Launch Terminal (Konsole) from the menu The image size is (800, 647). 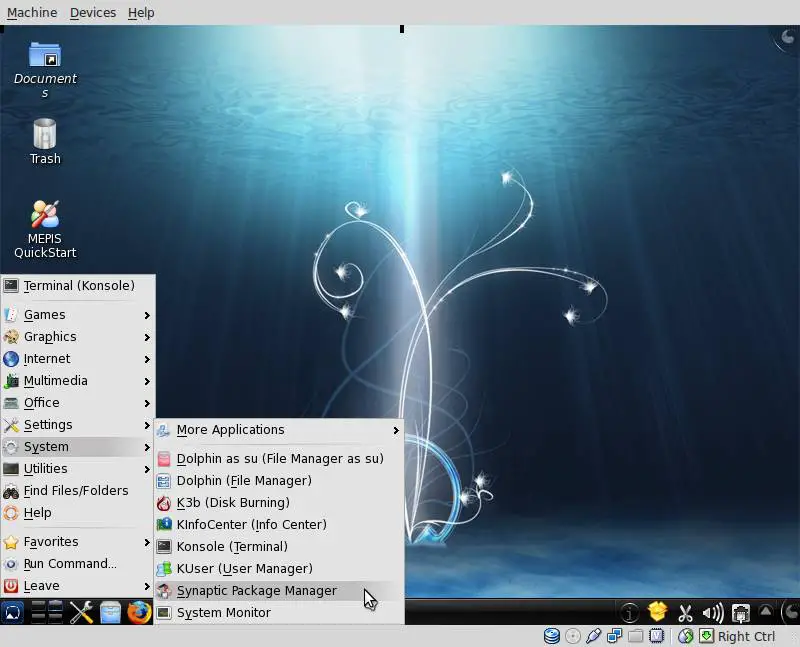78,286
